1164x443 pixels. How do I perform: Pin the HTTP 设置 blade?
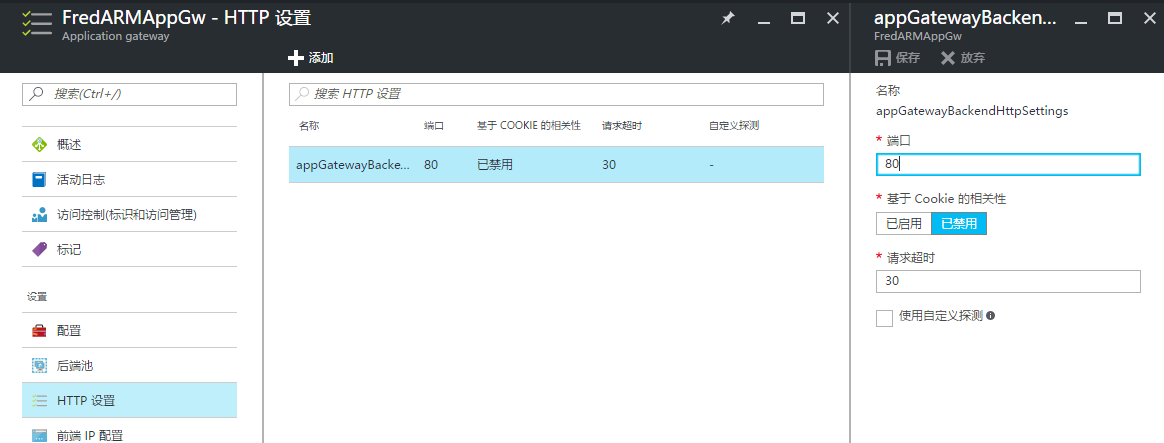click(x=728, y=19)
